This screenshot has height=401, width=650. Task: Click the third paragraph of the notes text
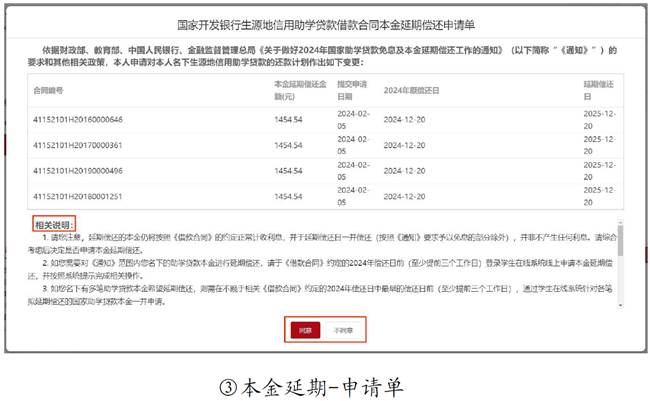(320, 295)
